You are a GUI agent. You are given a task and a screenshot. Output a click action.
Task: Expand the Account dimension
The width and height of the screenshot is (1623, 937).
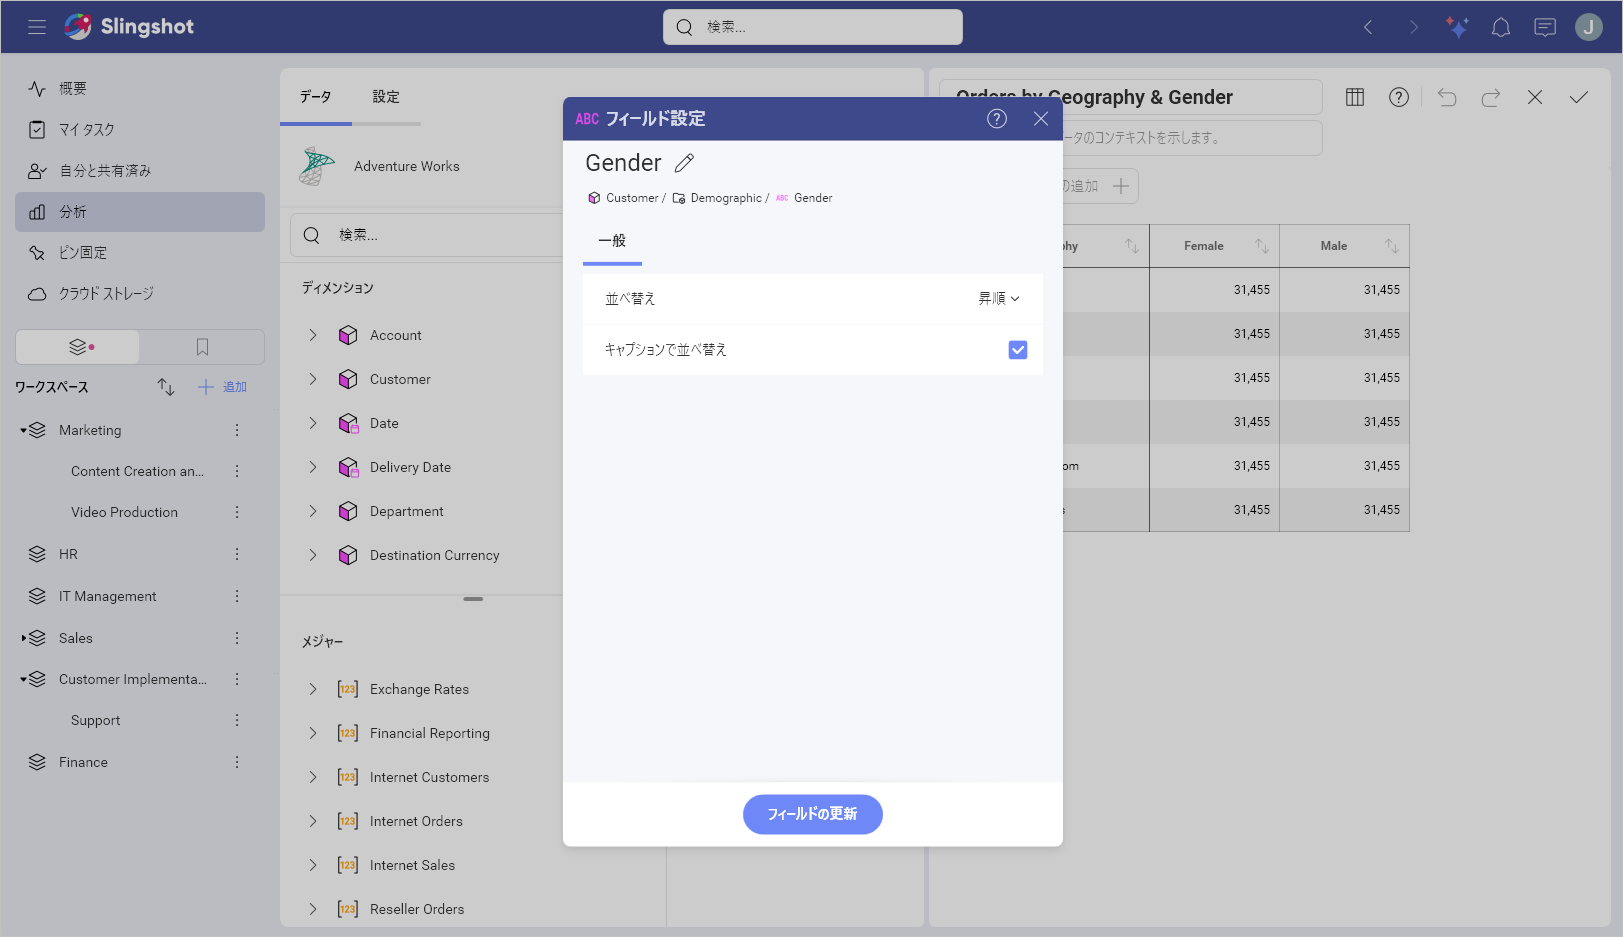[x=313, y=335]
